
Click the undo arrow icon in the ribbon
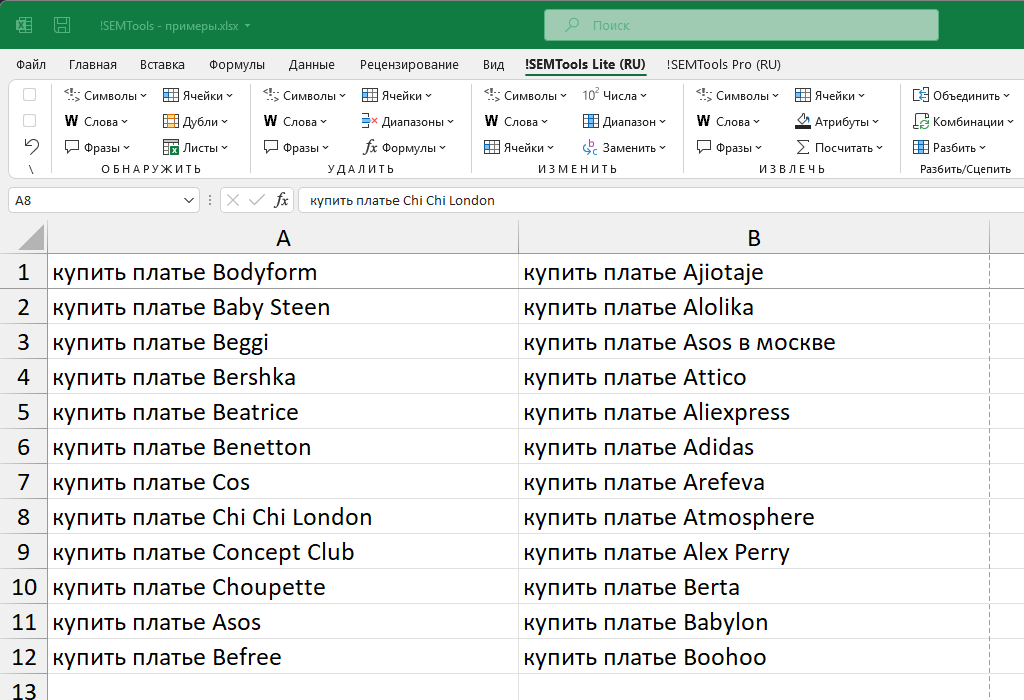(31, 146)
